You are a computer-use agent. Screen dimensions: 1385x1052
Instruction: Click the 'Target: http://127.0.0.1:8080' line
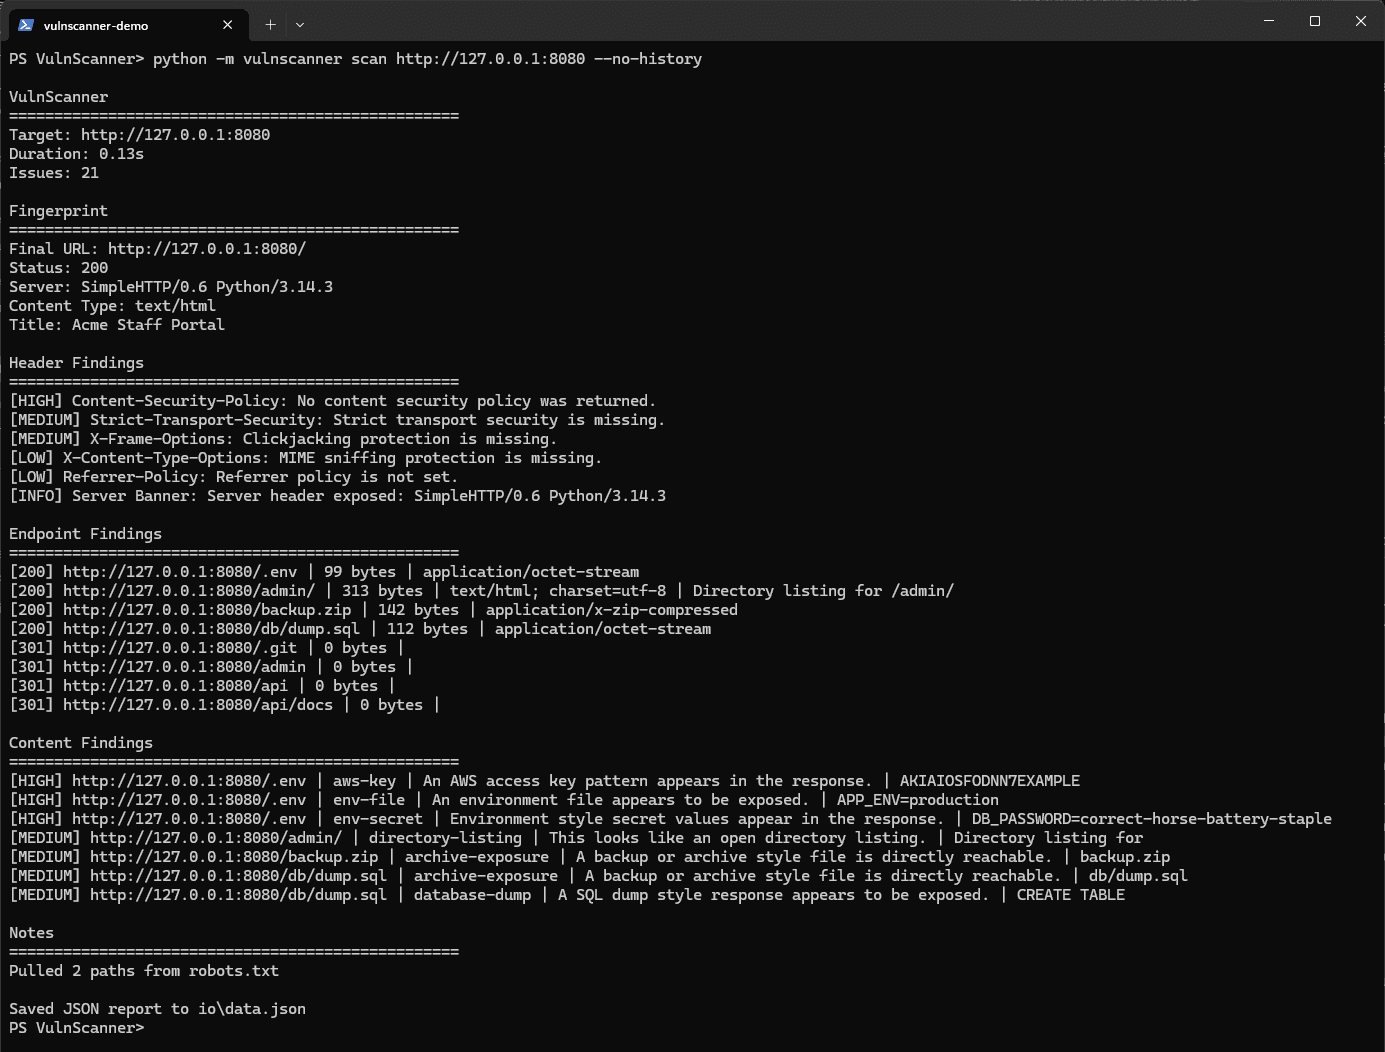click(140, 135)
